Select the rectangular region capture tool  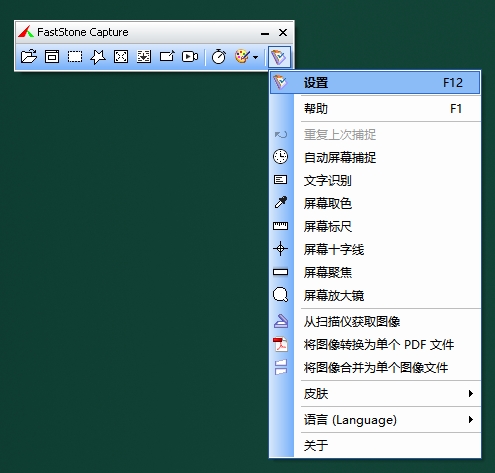[x=75, y=57]
